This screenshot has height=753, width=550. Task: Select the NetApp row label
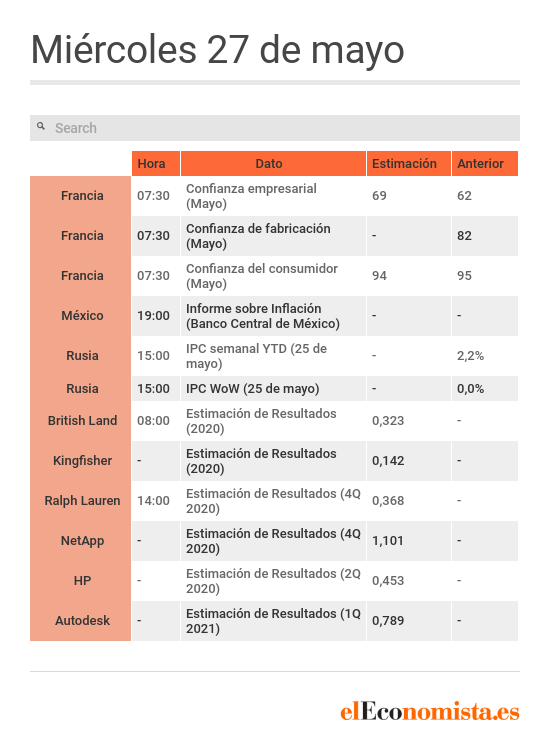(82, 541)
